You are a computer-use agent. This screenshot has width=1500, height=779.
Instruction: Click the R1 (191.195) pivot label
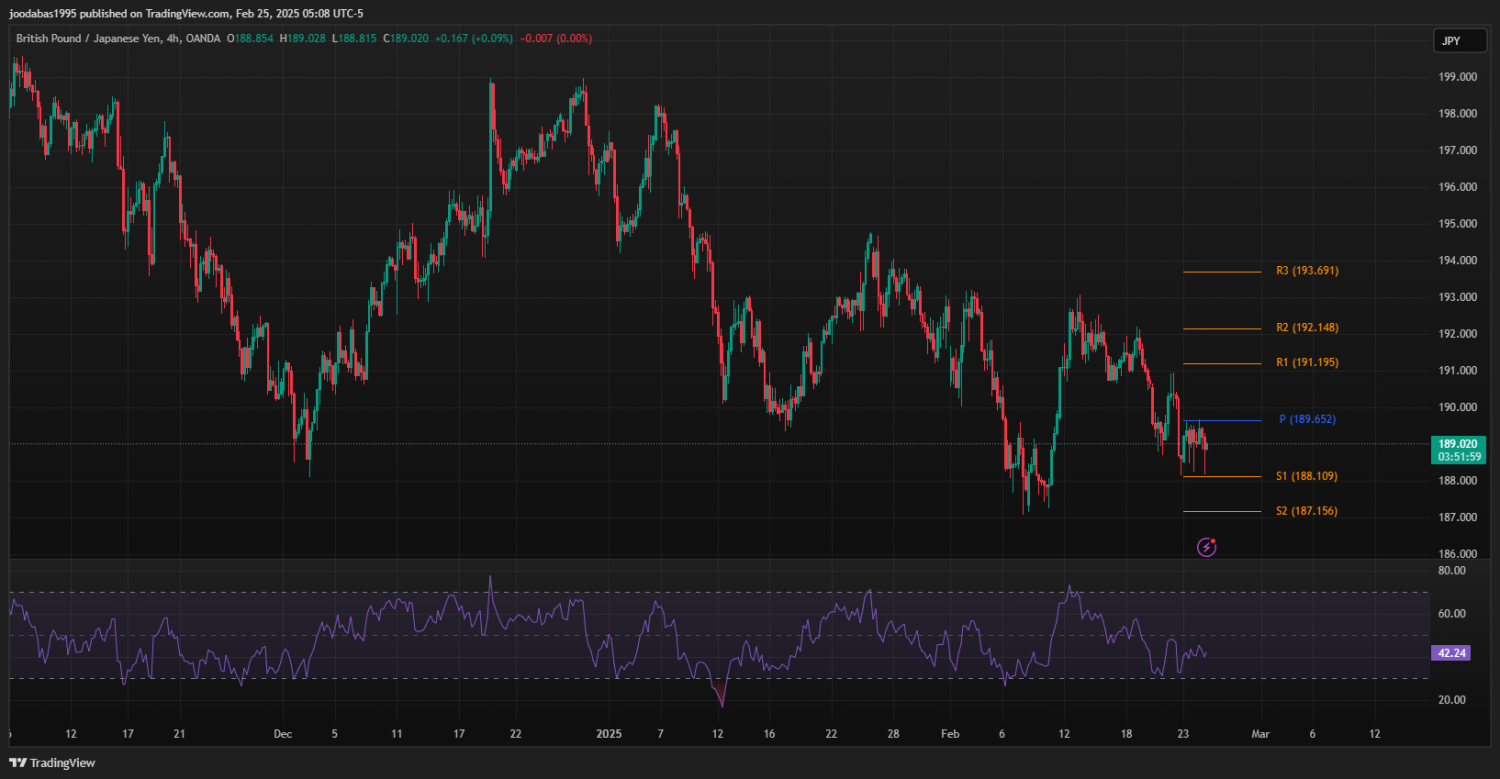(1307, 362)
